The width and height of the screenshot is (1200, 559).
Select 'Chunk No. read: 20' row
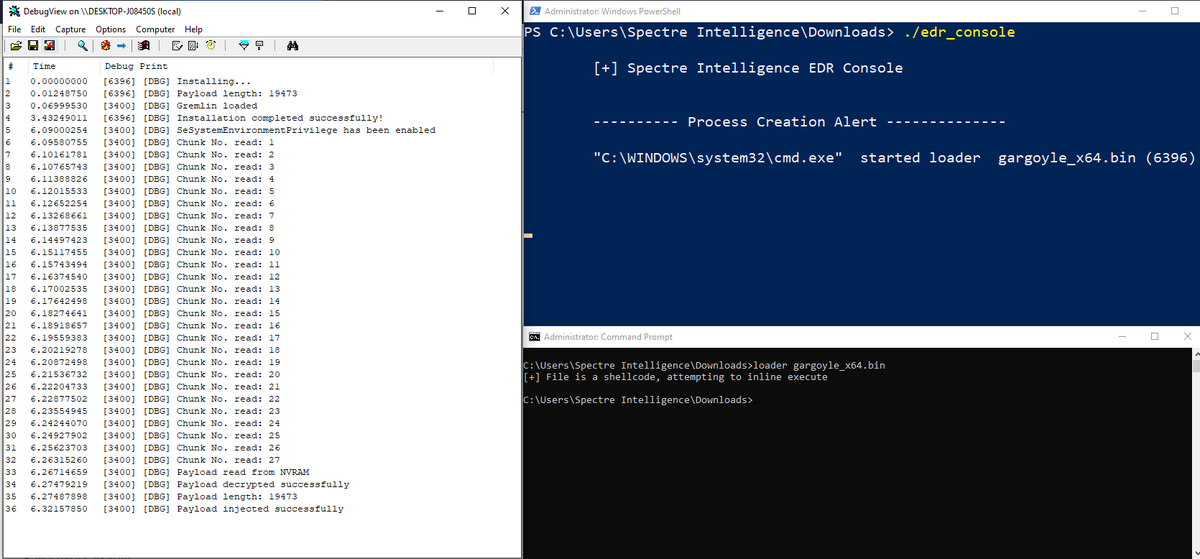(x=260, y=374)
